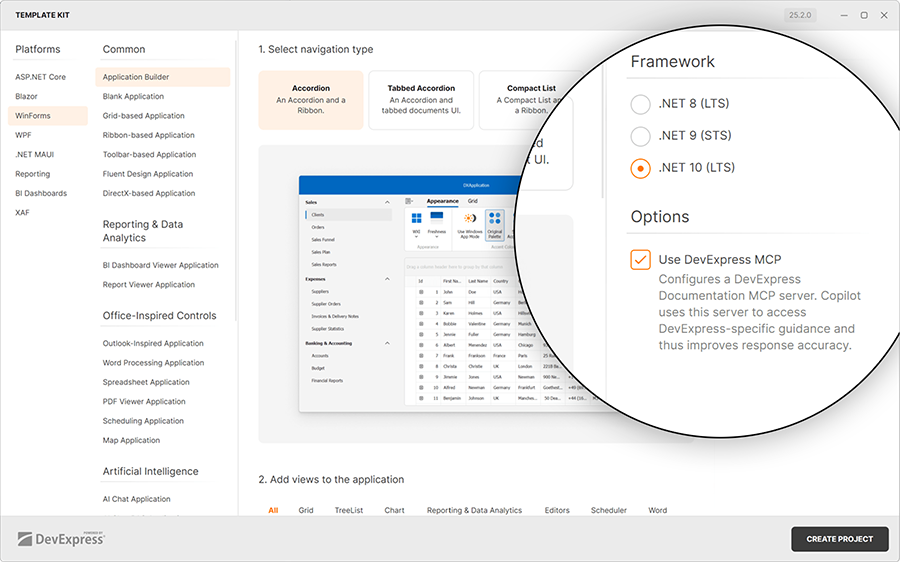Screen dimensions: 900x562
Task: Click the template list scrollbar
Action: (236, 181)
